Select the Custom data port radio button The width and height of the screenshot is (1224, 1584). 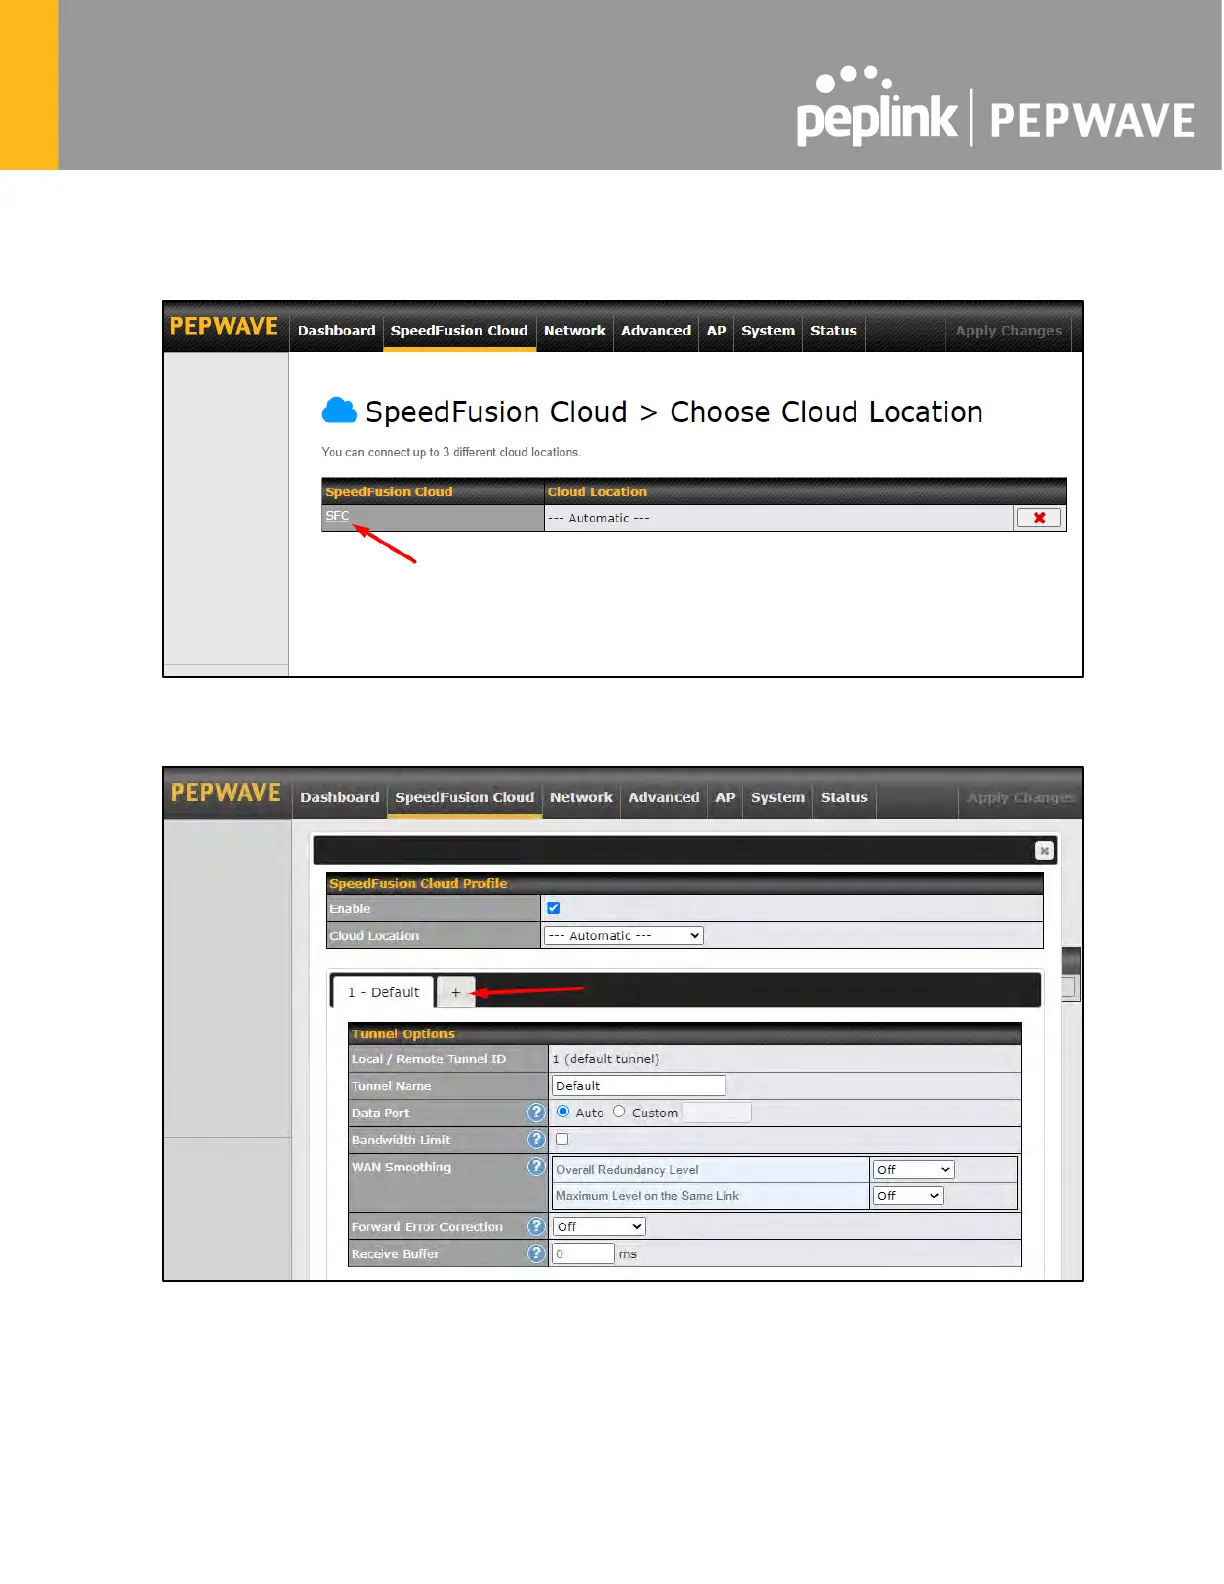619,1111
